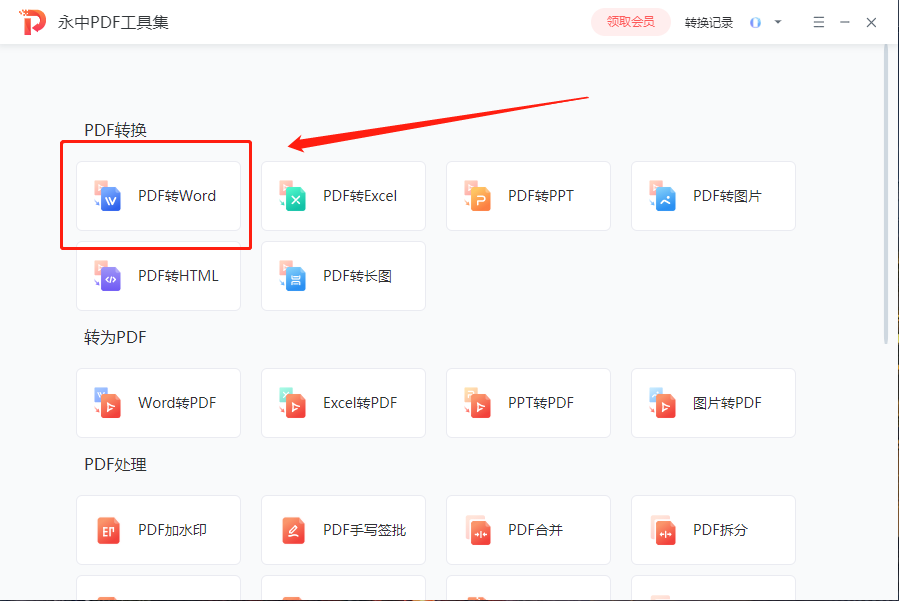Image resolution: width=899 pixels, height=601 pixels.
Task: Click the 图片转PDF label text
Action: coord(727,403)
